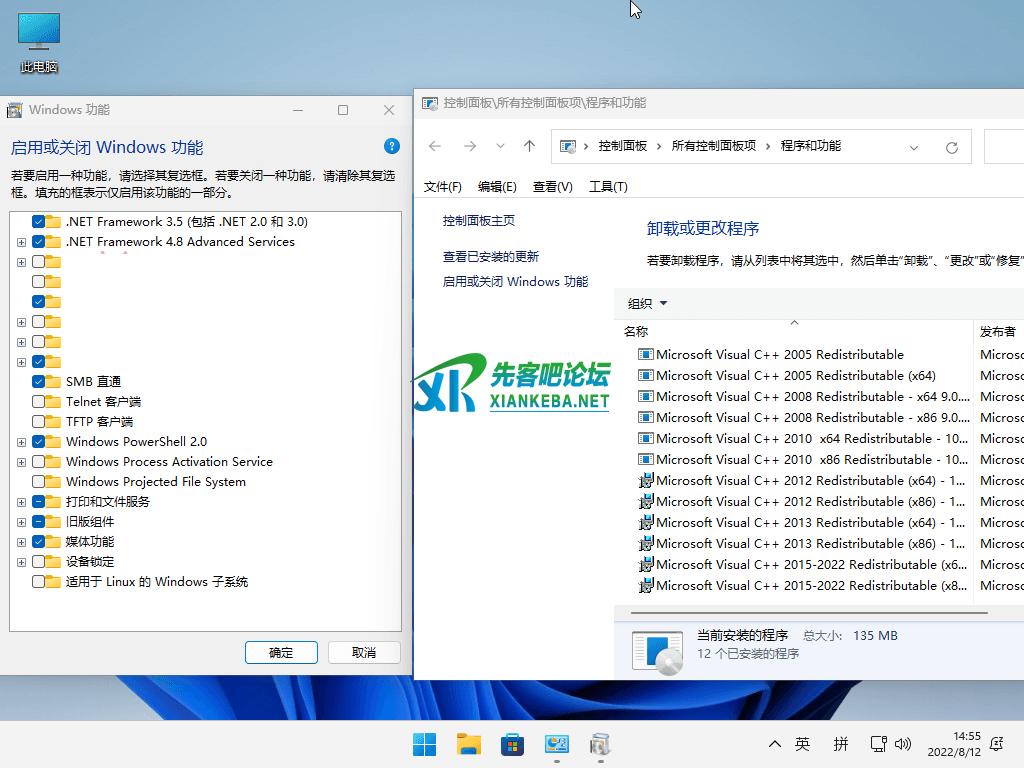Open the Tools menu
This screenshot has width=1024, height=768.
click(608, 186)
